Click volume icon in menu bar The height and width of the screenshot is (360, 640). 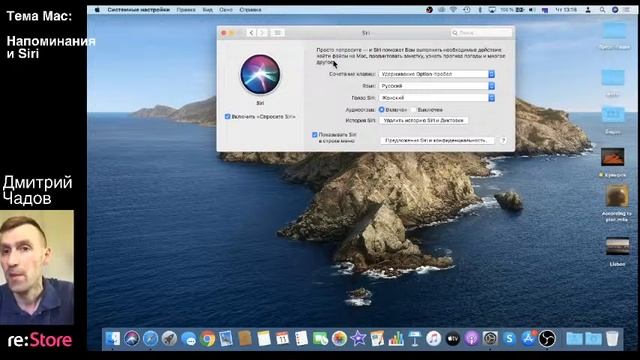532,9
